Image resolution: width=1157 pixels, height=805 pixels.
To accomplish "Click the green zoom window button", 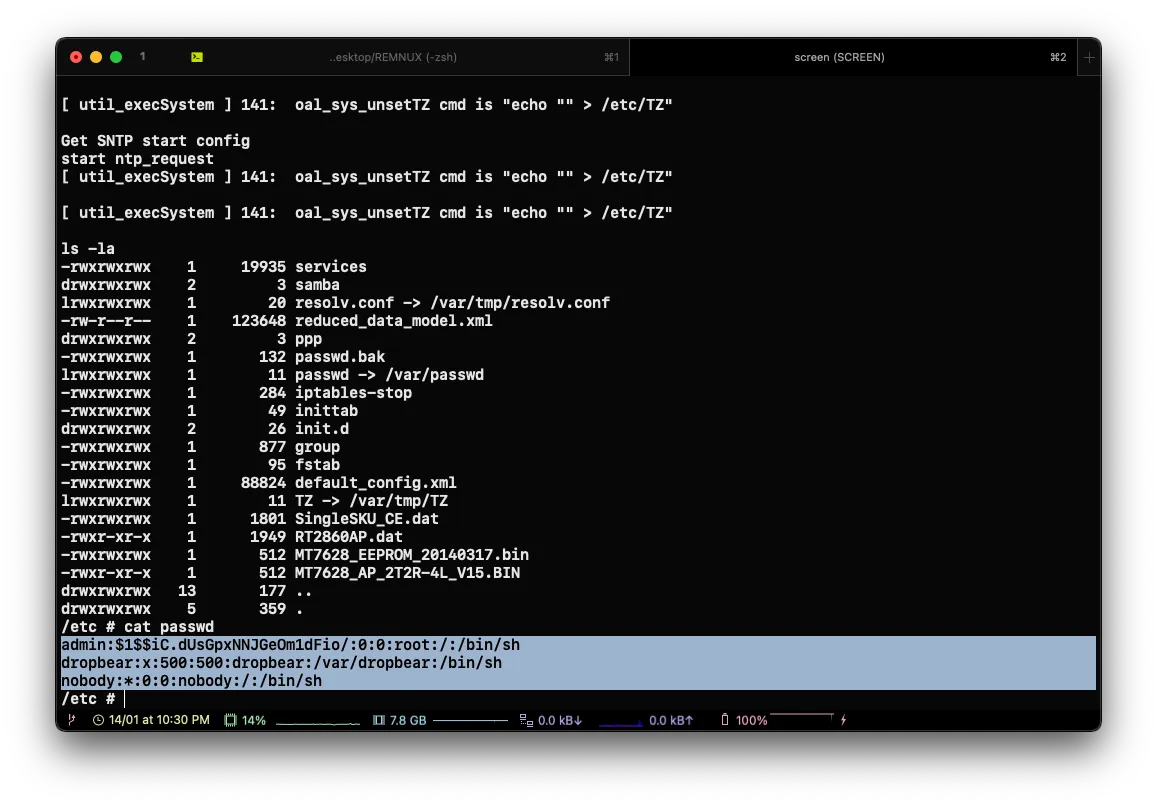I will coord(116,57).
